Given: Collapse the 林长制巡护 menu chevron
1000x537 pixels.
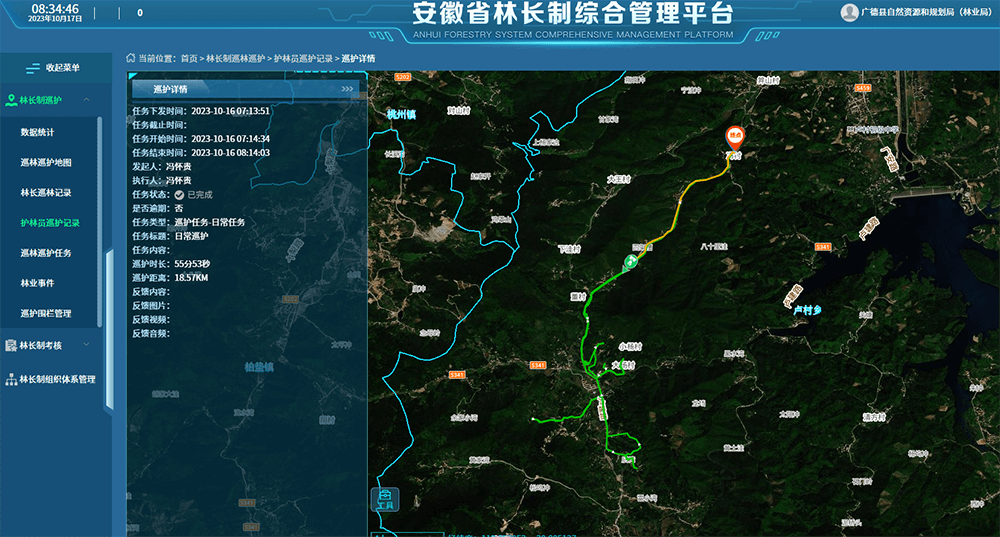Looking at the screenshot, I should 87,100.
